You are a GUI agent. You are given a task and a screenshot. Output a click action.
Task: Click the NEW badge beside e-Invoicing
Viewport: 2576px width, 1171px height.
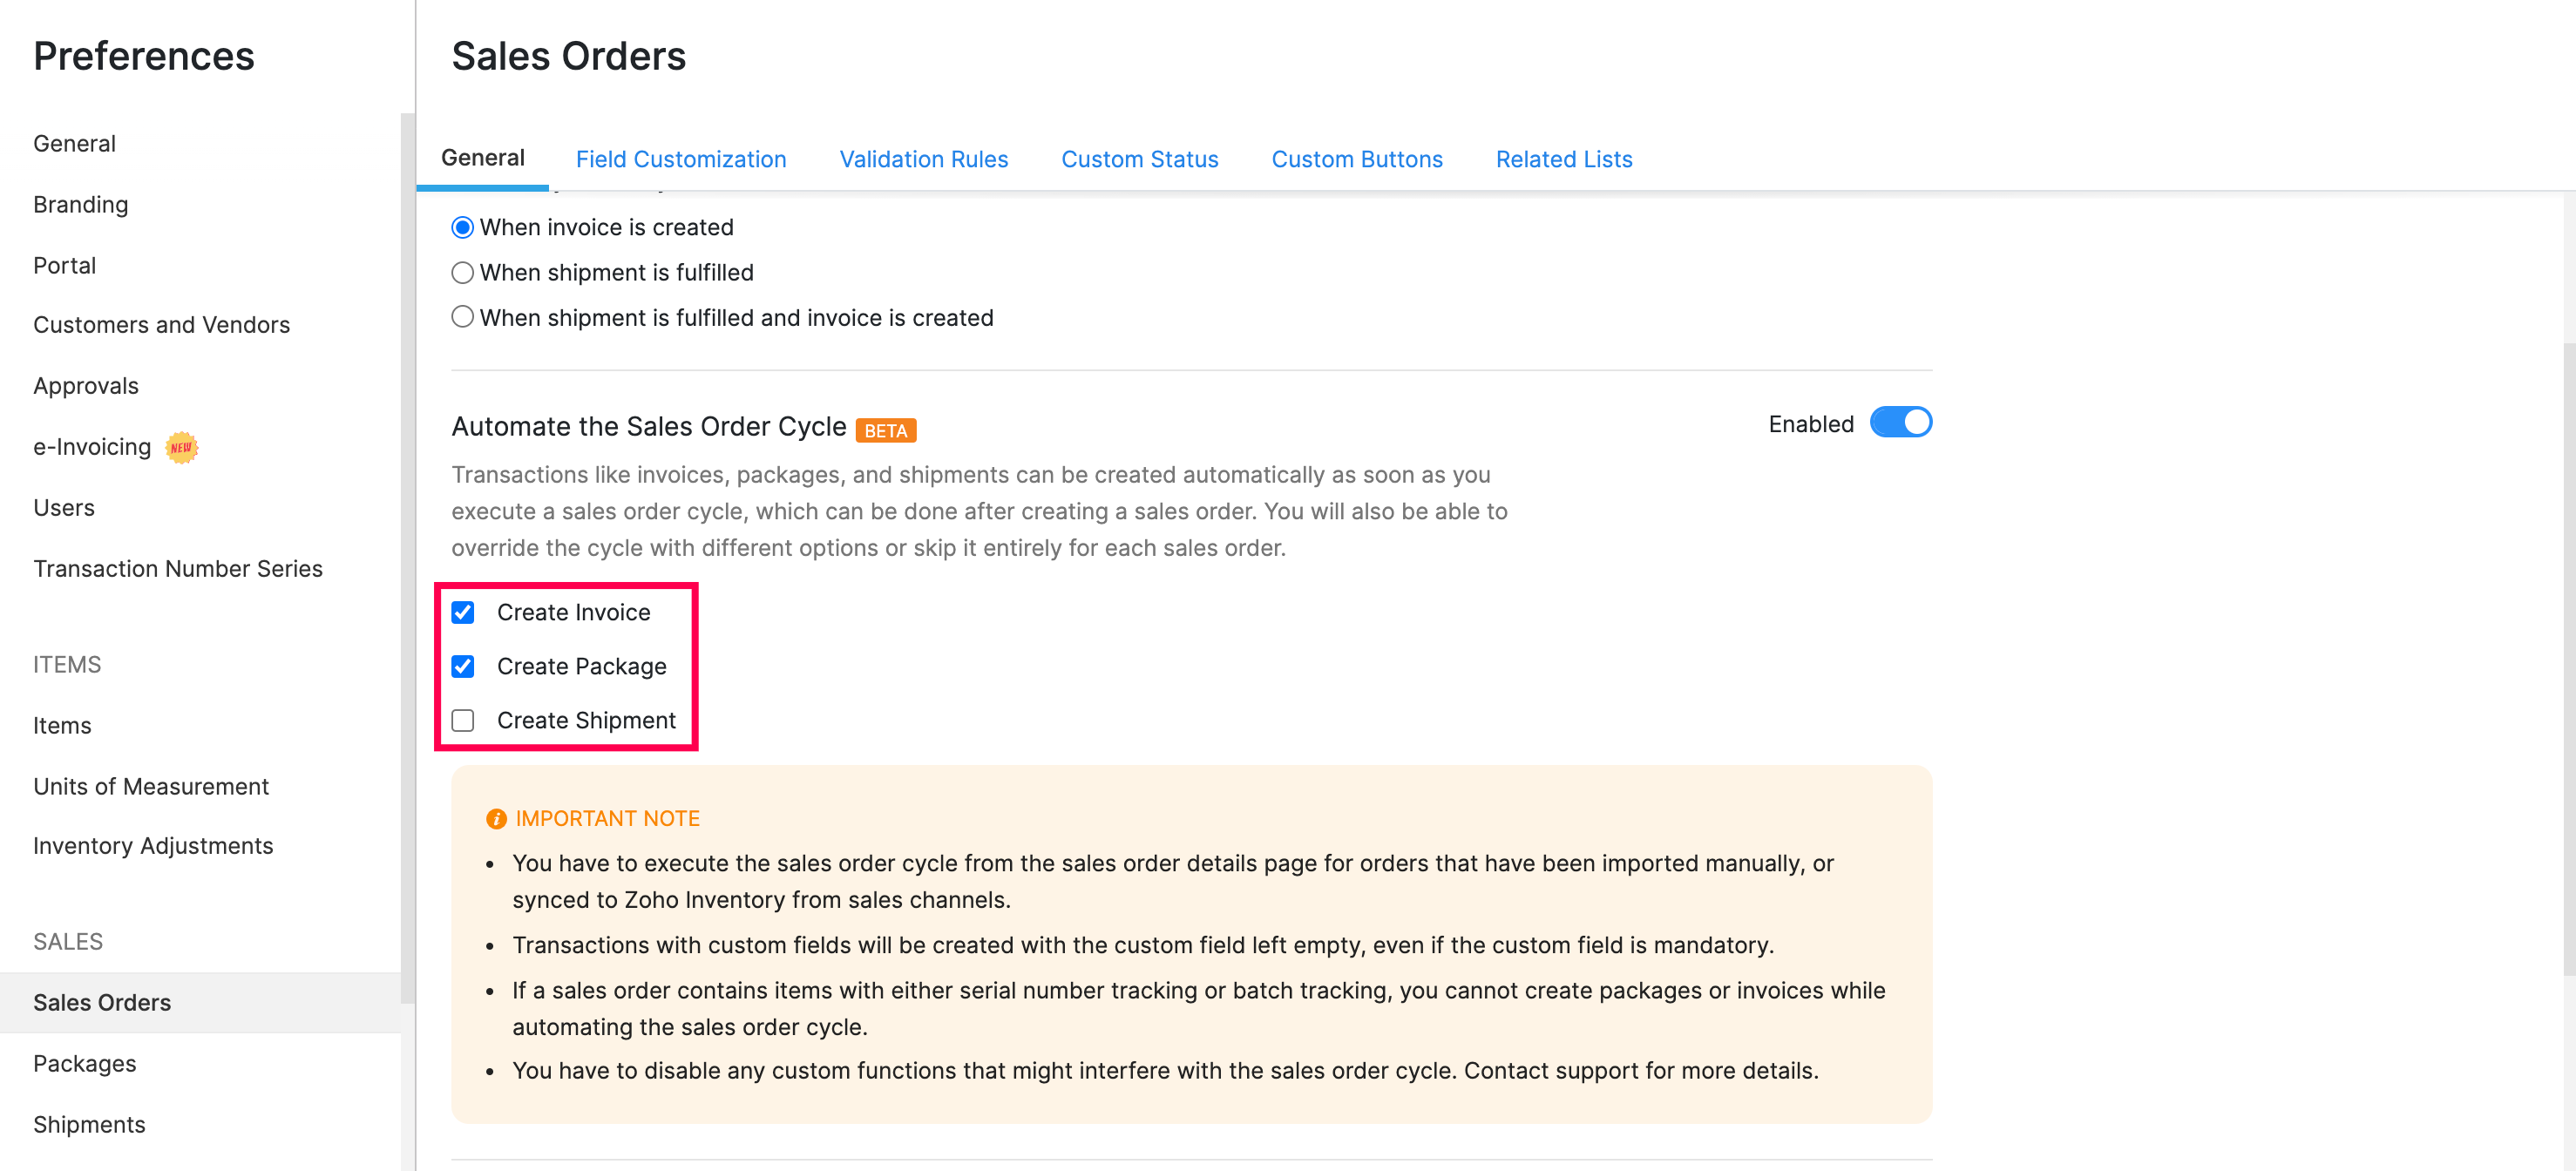click(x=181, y=447)
